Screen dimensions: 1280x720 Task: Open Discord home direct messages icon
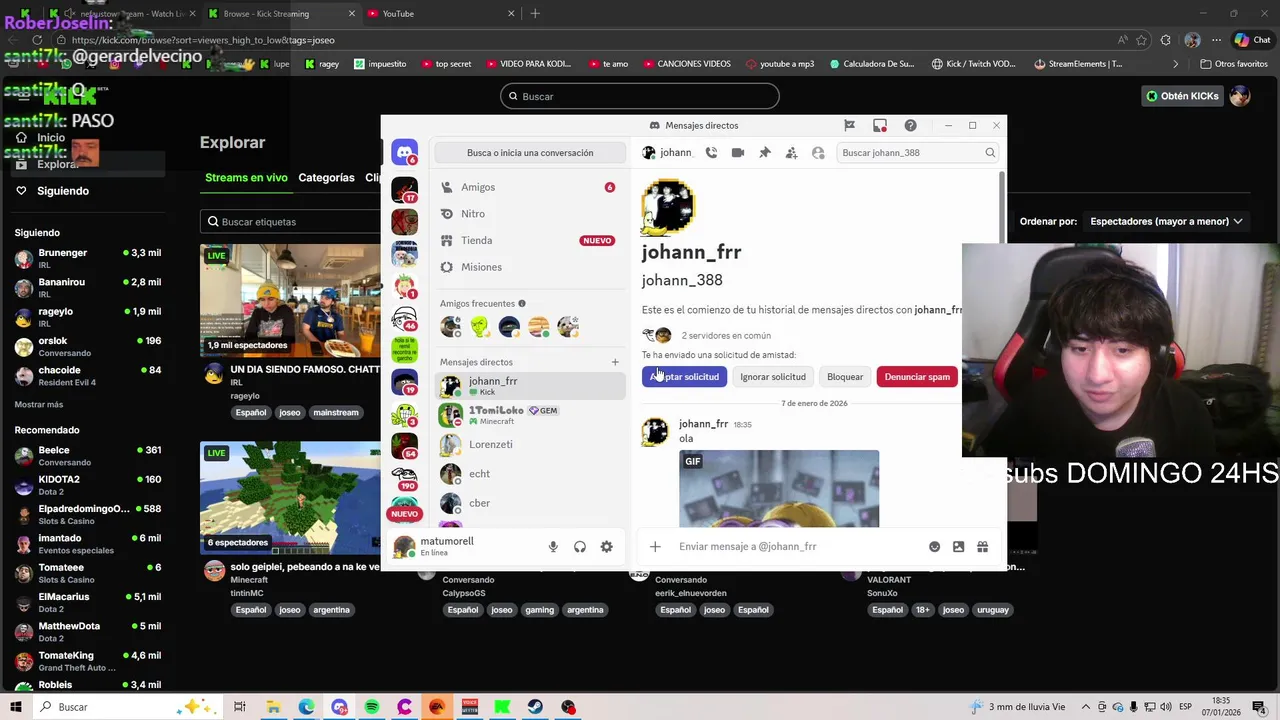(405, 153)
